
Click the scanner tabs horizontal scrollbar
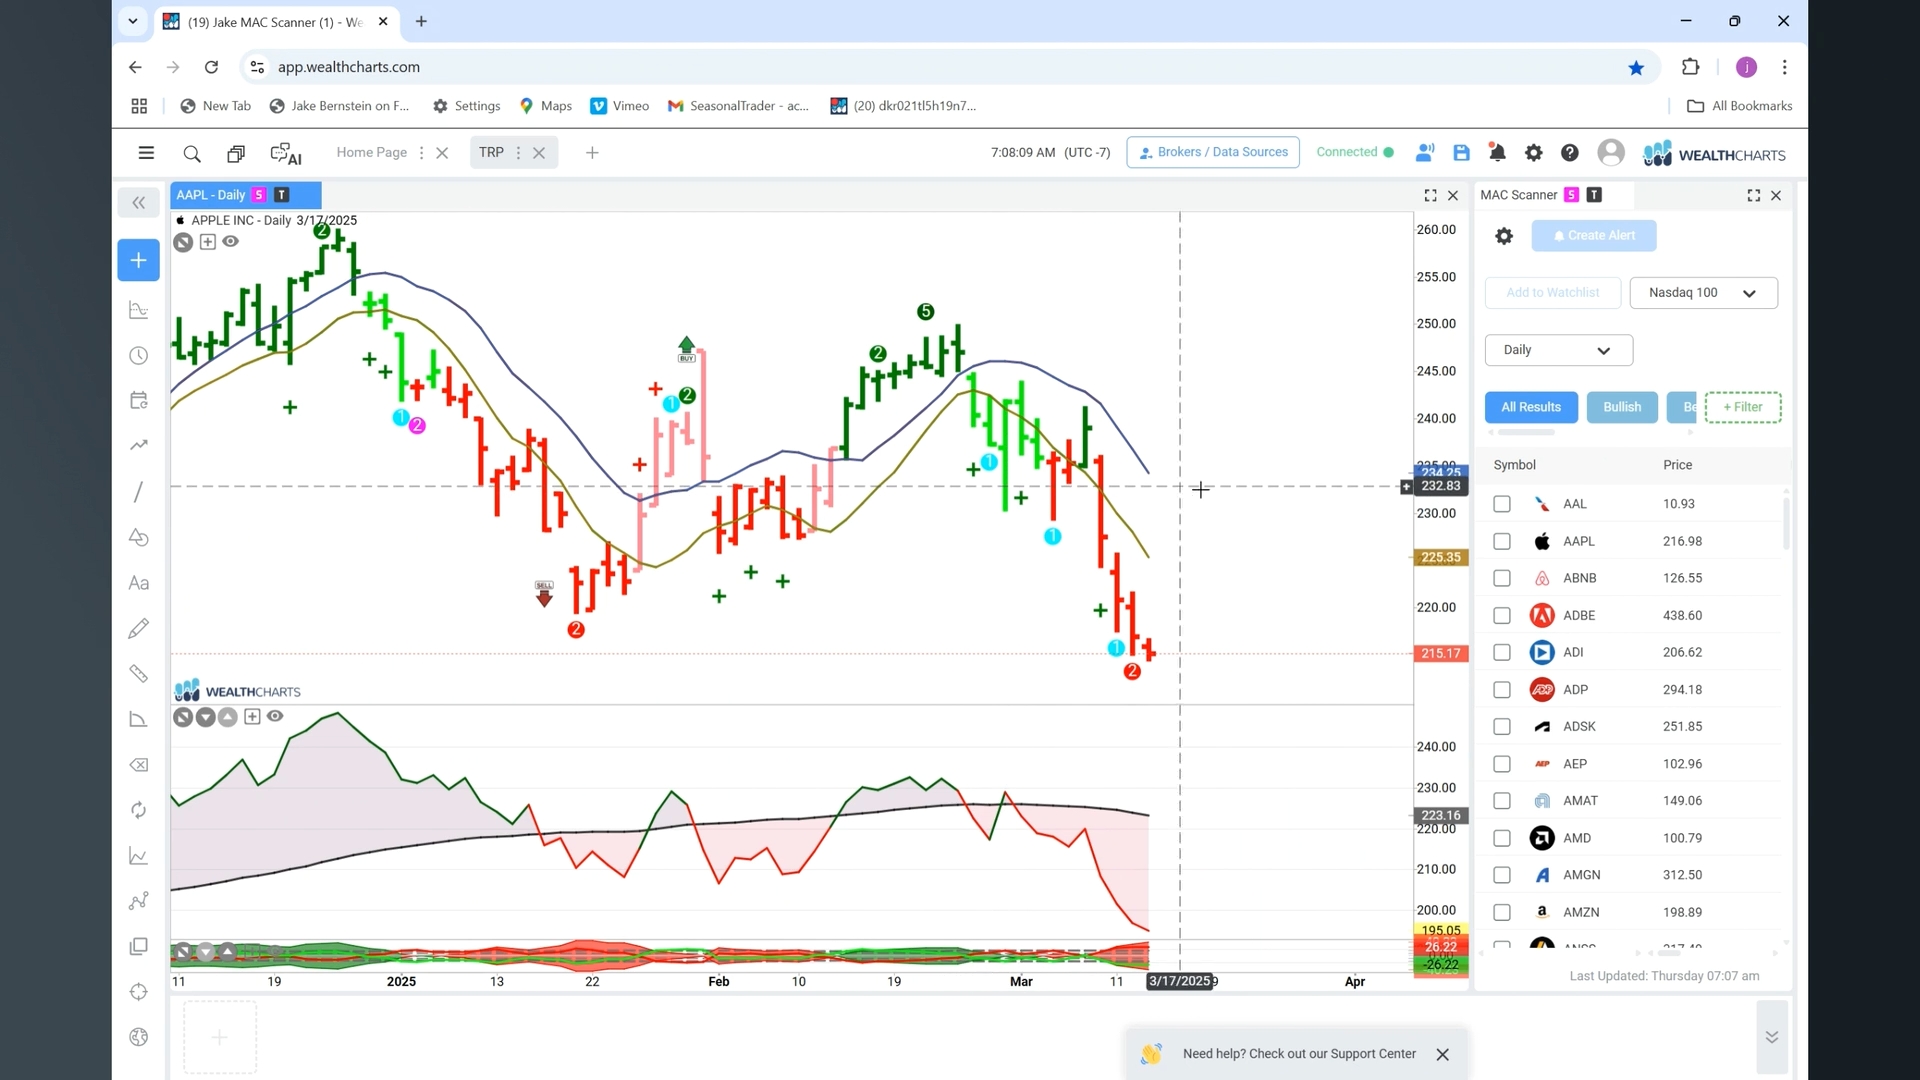(x=1525, y=433)
